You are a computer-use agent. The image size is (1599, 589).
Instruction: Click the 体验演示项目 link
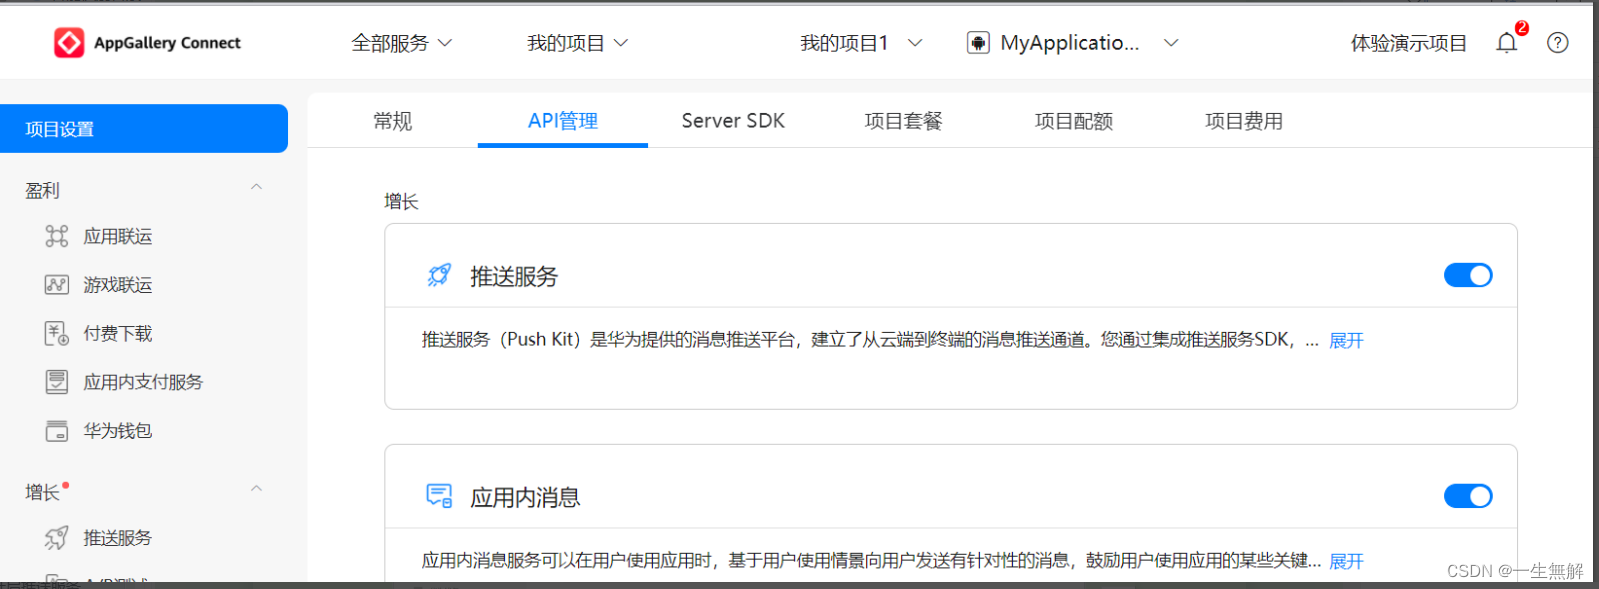click(x=1408, y=43)
